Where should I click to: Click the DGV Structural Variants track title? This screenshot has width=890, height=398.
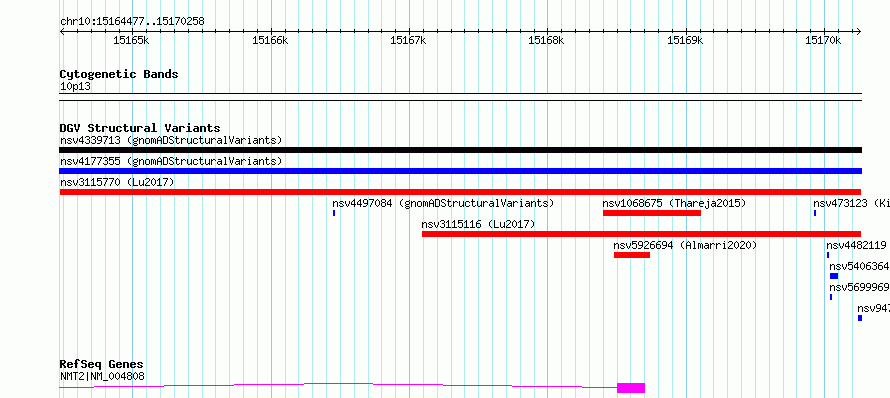click(x=140, y=128)
